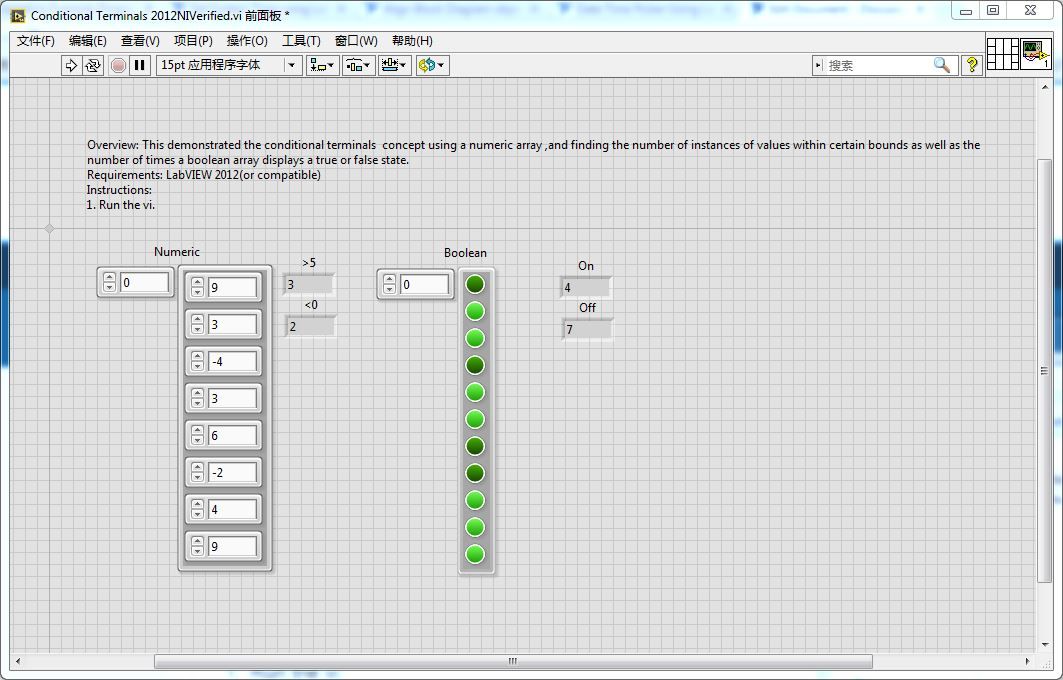
Task: Click the magnifier search icon
Action: [x=942, y=65]
